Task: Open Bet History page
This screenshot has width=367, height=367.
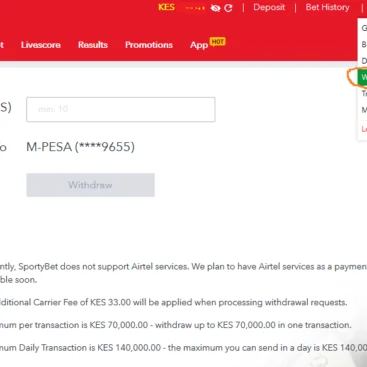Action: [327, 7]
